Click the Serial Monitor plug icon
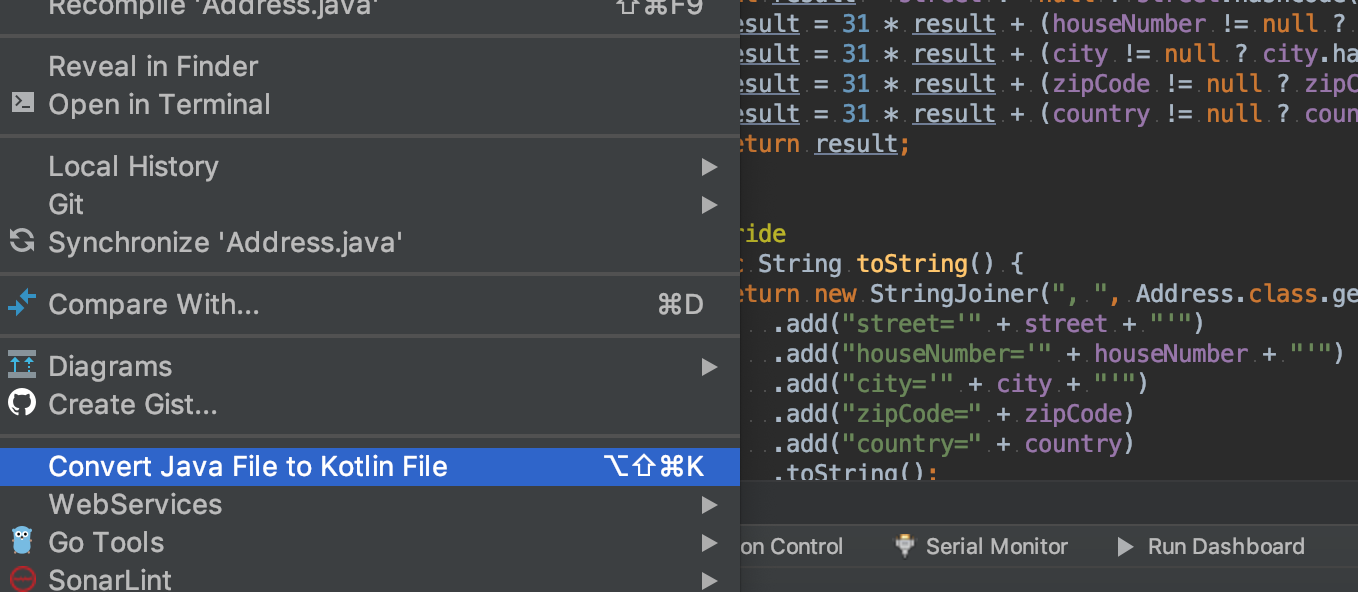This screenshot has height=592, width=1358. [x=906, y=546]
